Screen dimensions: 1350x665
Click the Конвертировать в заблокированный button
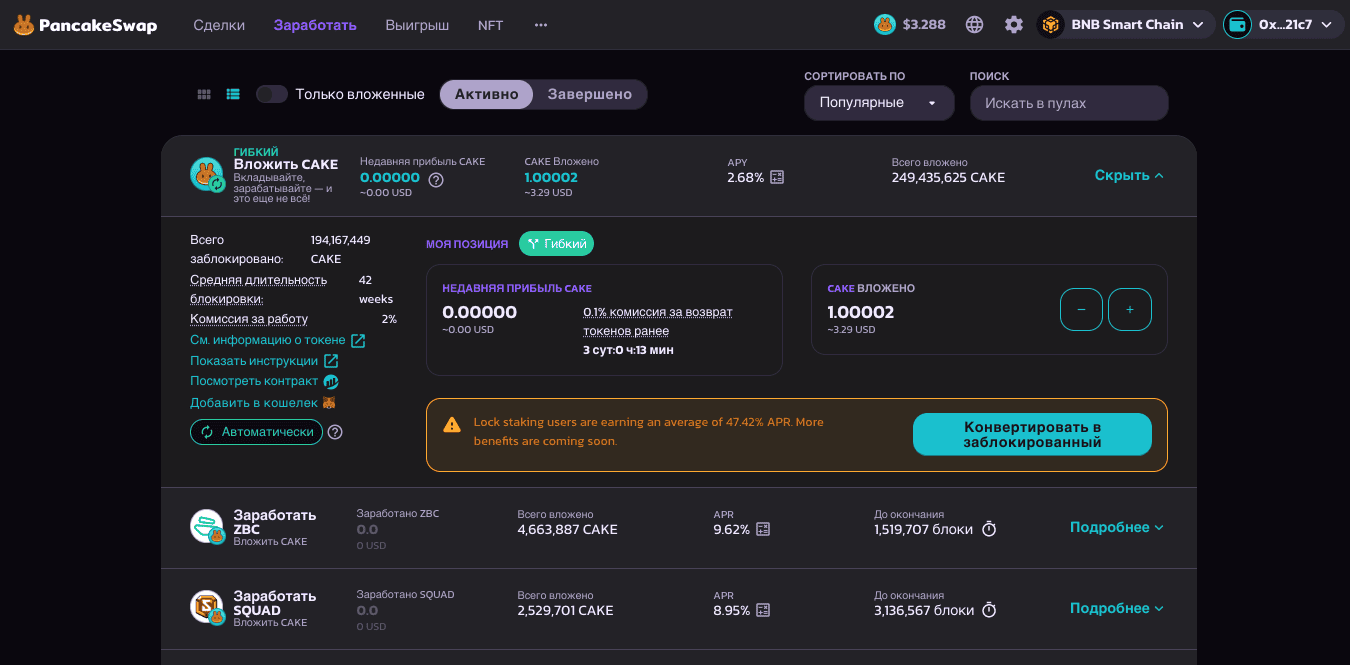(x=1032, y=434)
